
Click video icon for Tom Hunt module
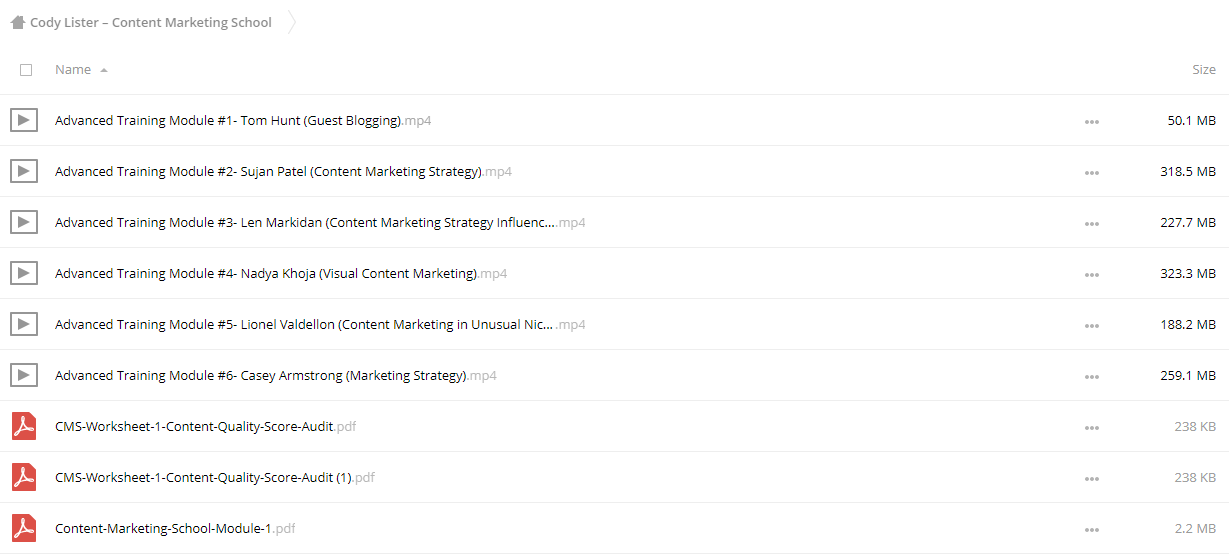coord(24,121)
